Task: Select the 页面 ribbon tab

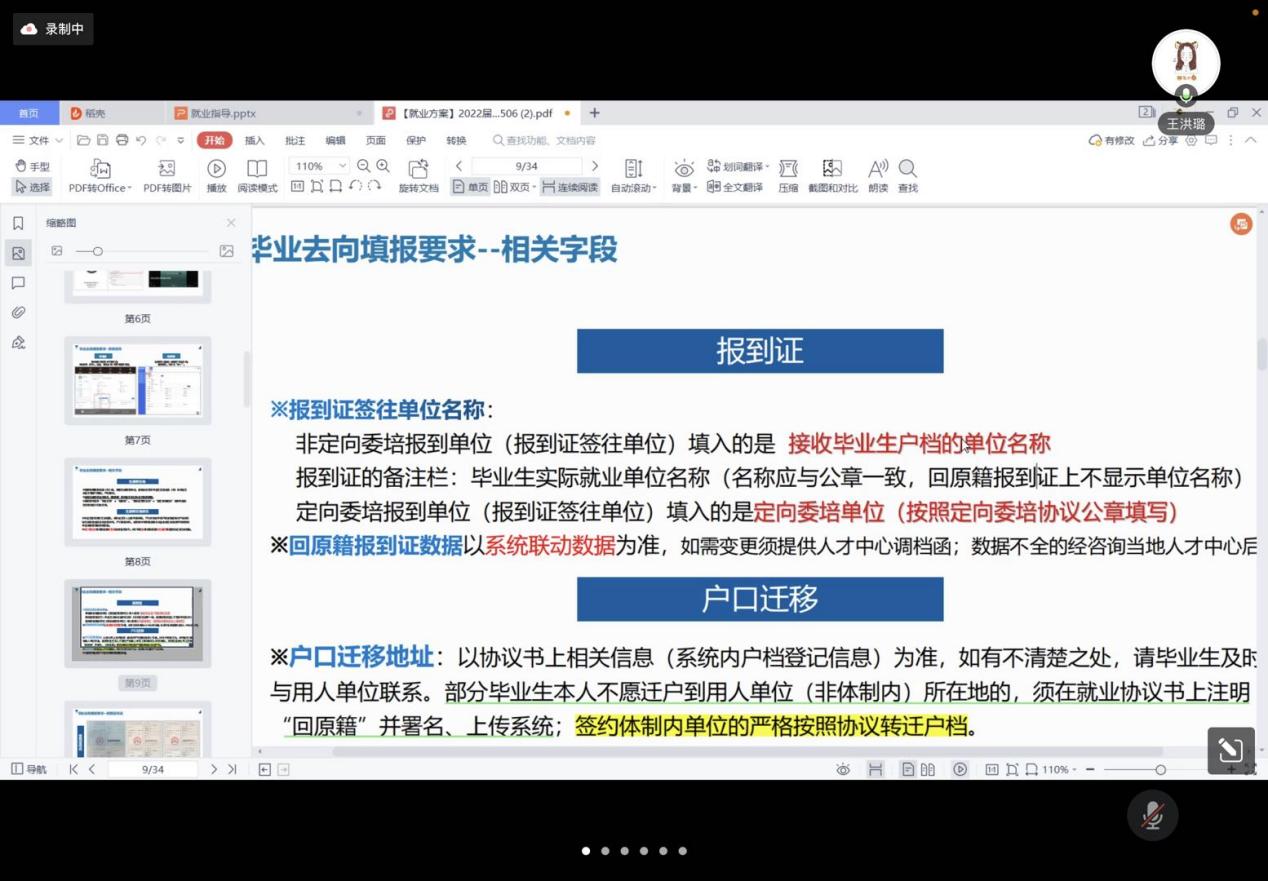Action: pos(376,141)
